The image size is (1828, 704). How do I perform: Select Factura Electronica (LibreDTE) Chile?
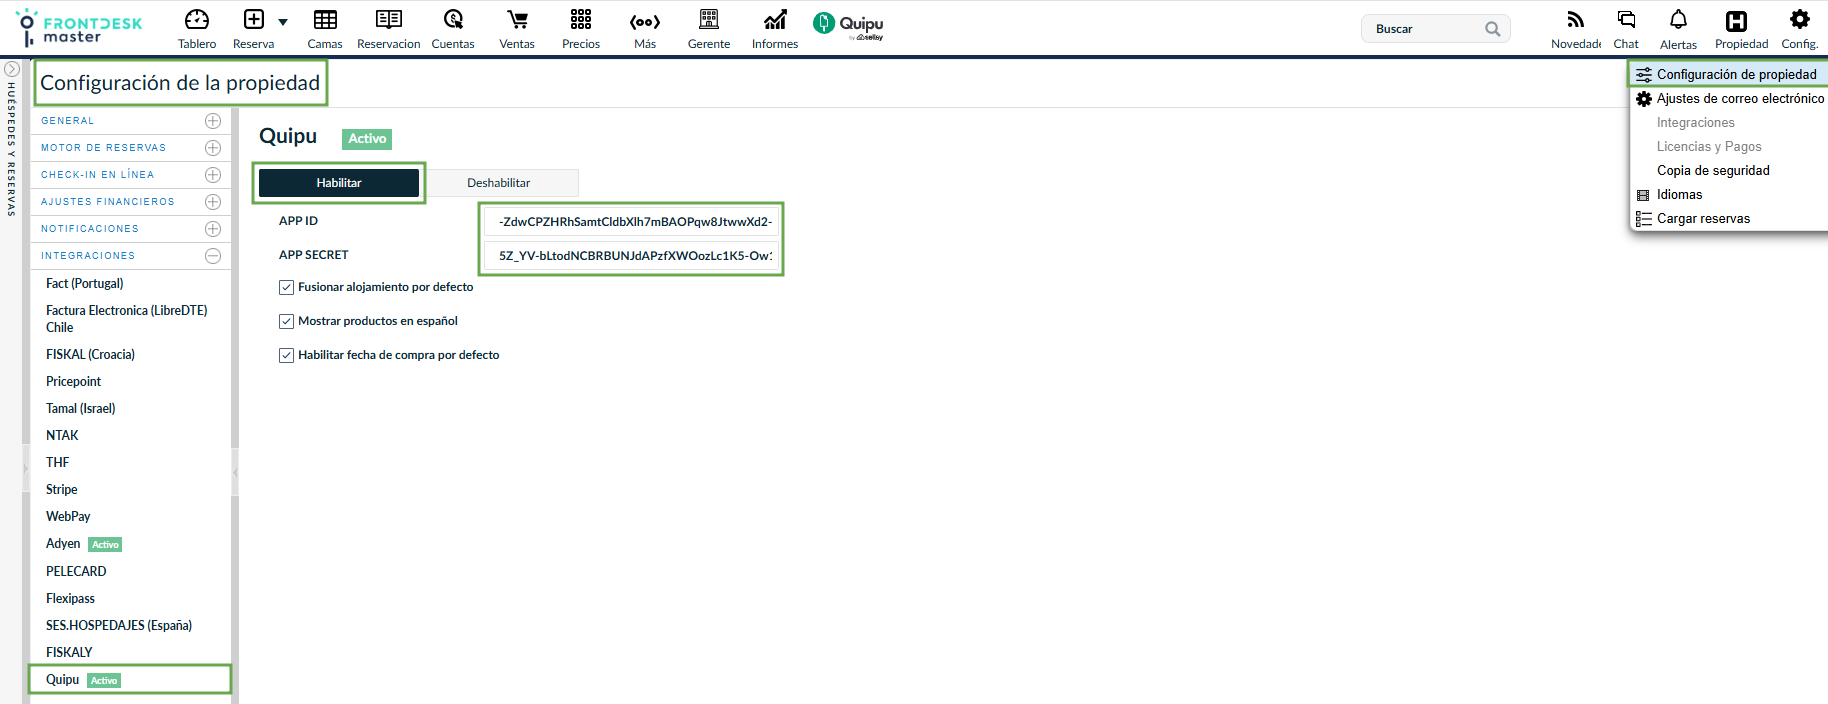(x=127, y=319)
